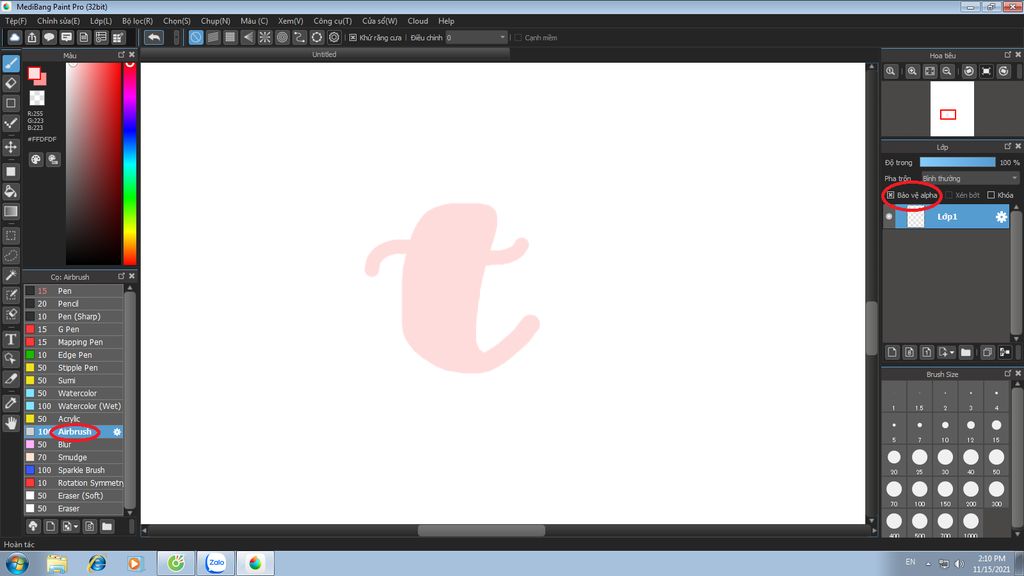Select the Eraser (Soft) brush
Viewport: 1024px width, 576px height.
click(74, 496)
